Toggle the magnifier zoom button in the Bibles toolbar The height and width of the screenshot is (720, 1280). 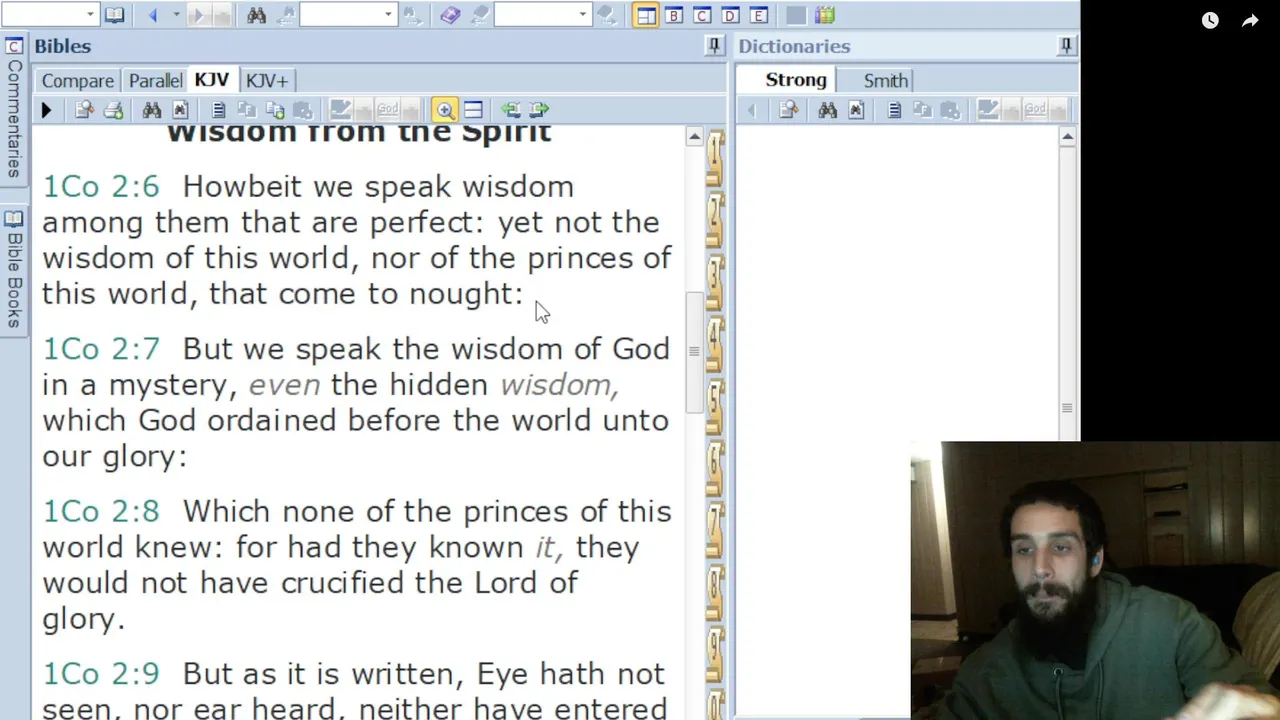coord(445,110)
